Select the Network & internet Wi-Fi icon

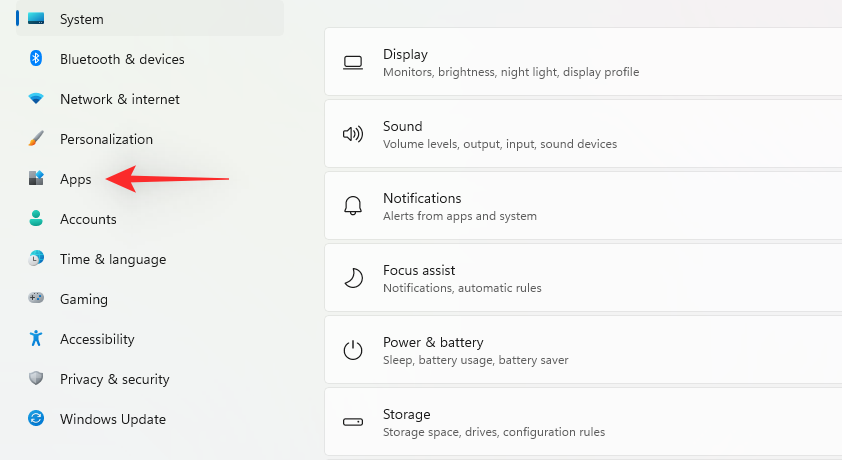tap(36, 99)
